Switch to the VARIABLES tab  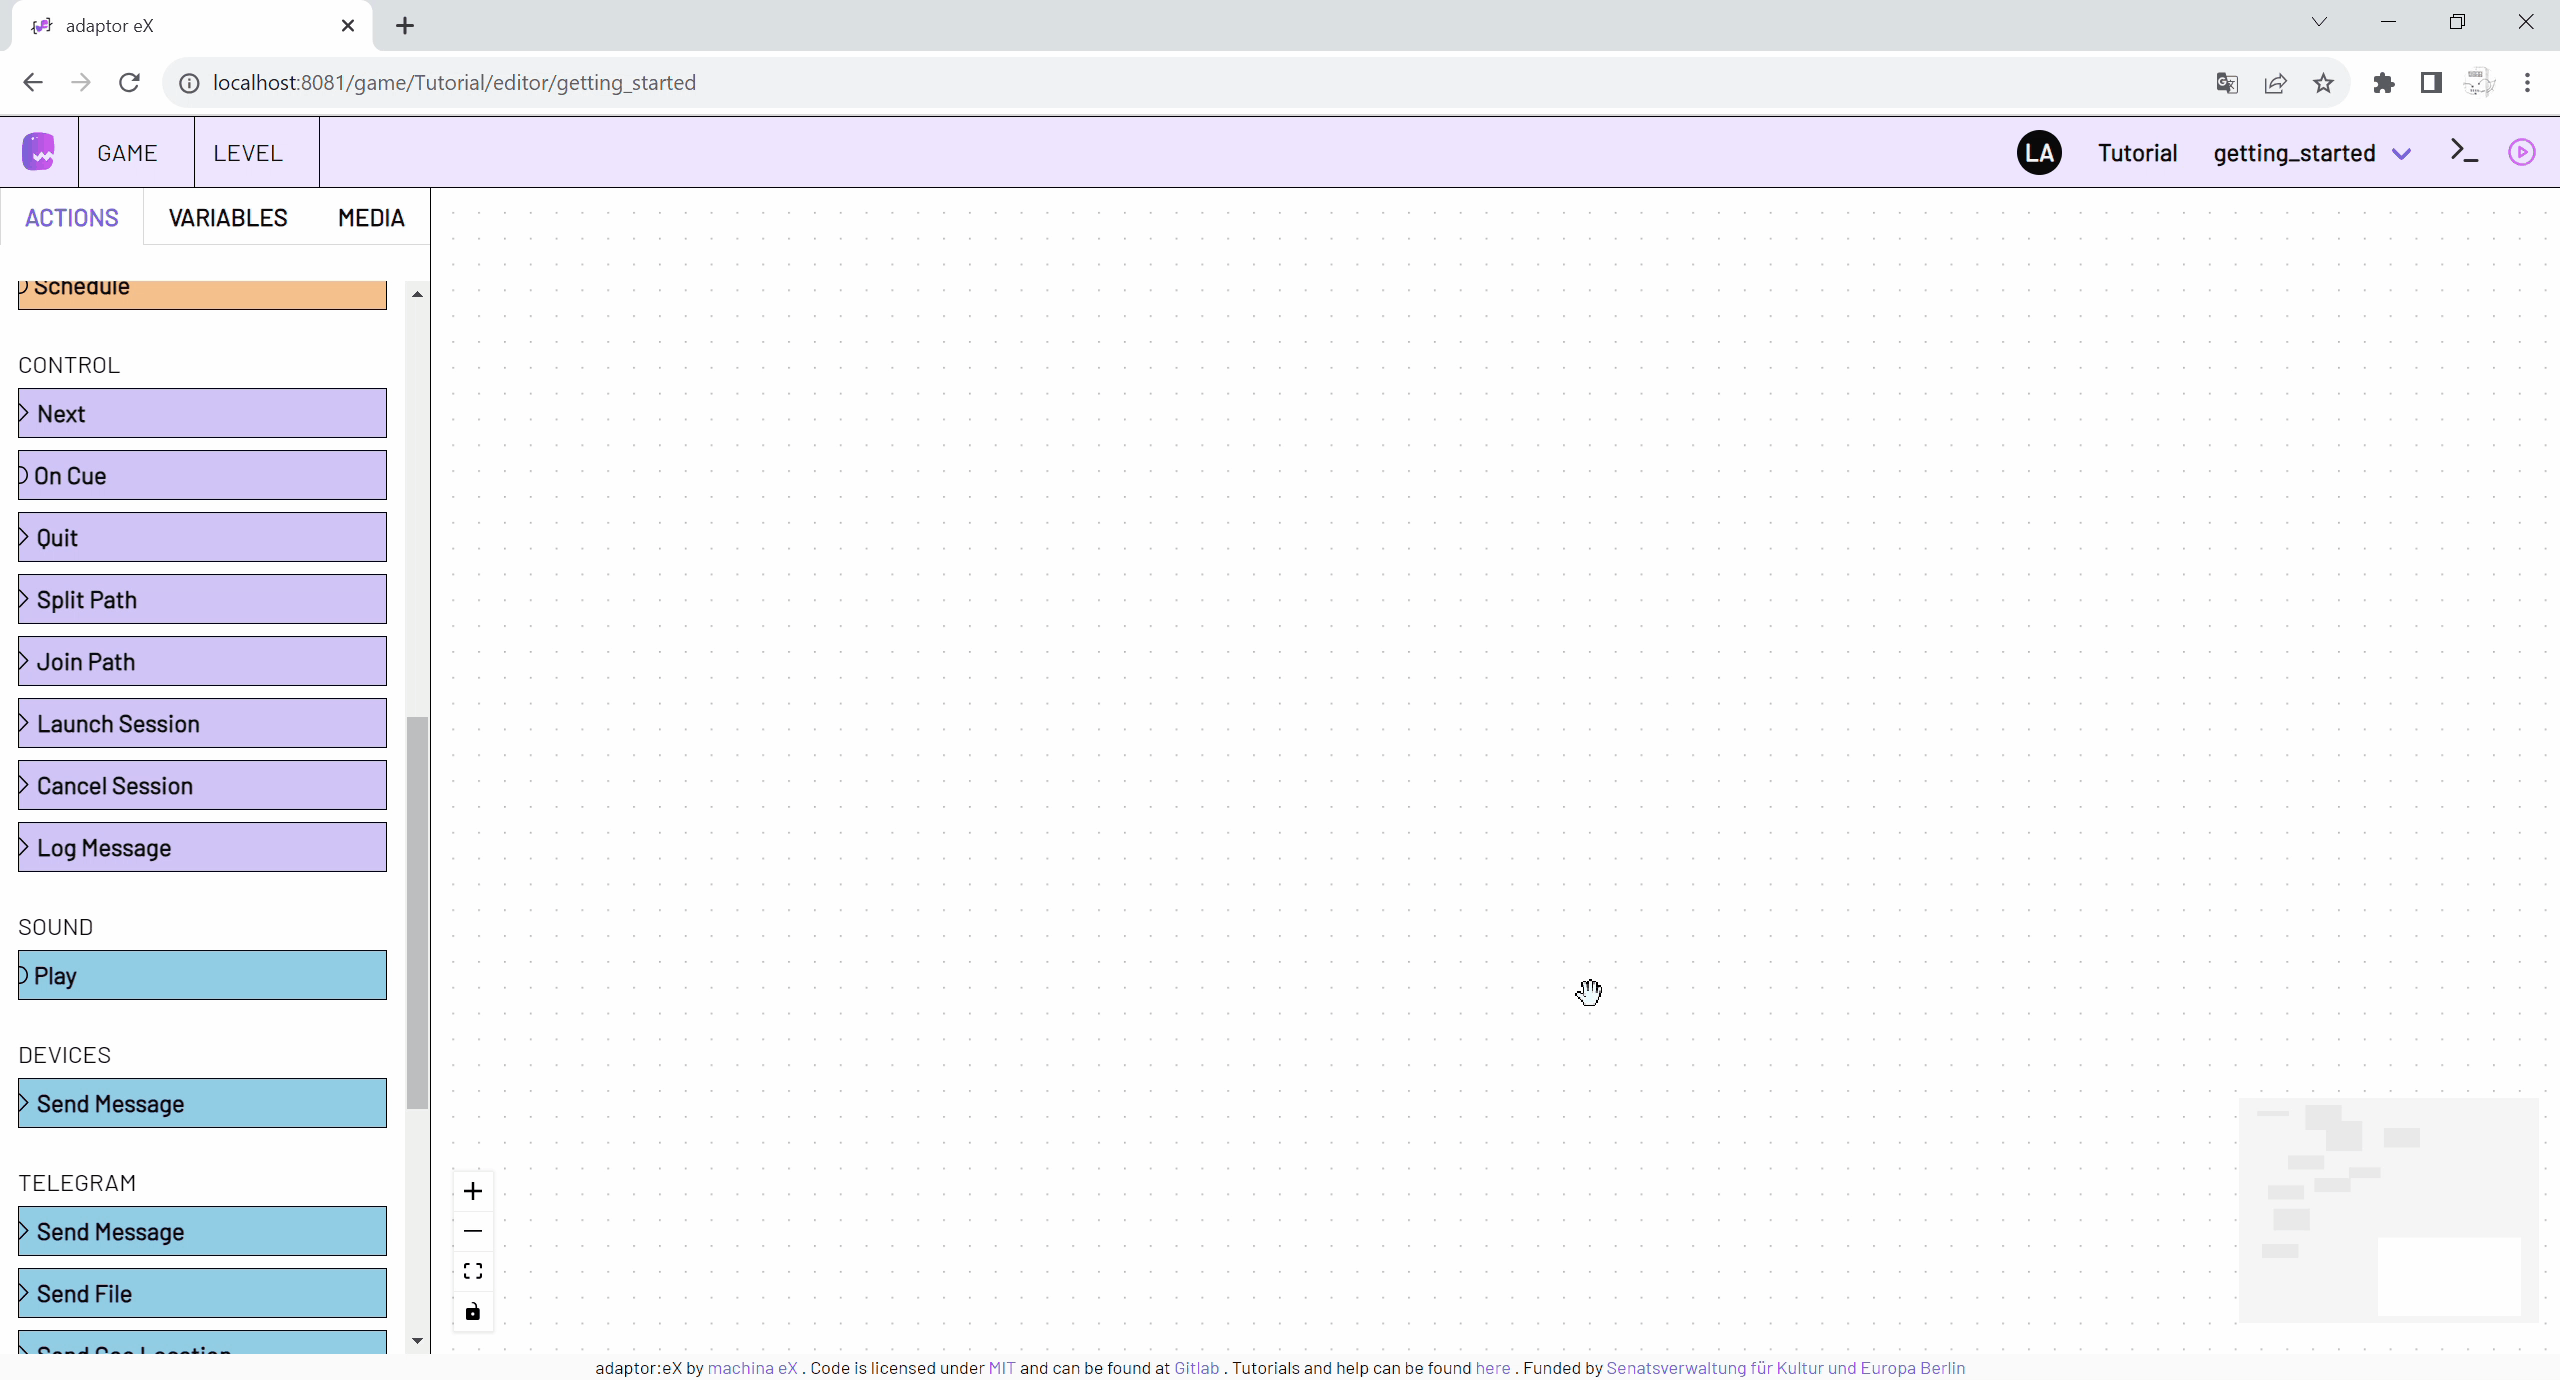pyautogui.click(x=228, y=218)
